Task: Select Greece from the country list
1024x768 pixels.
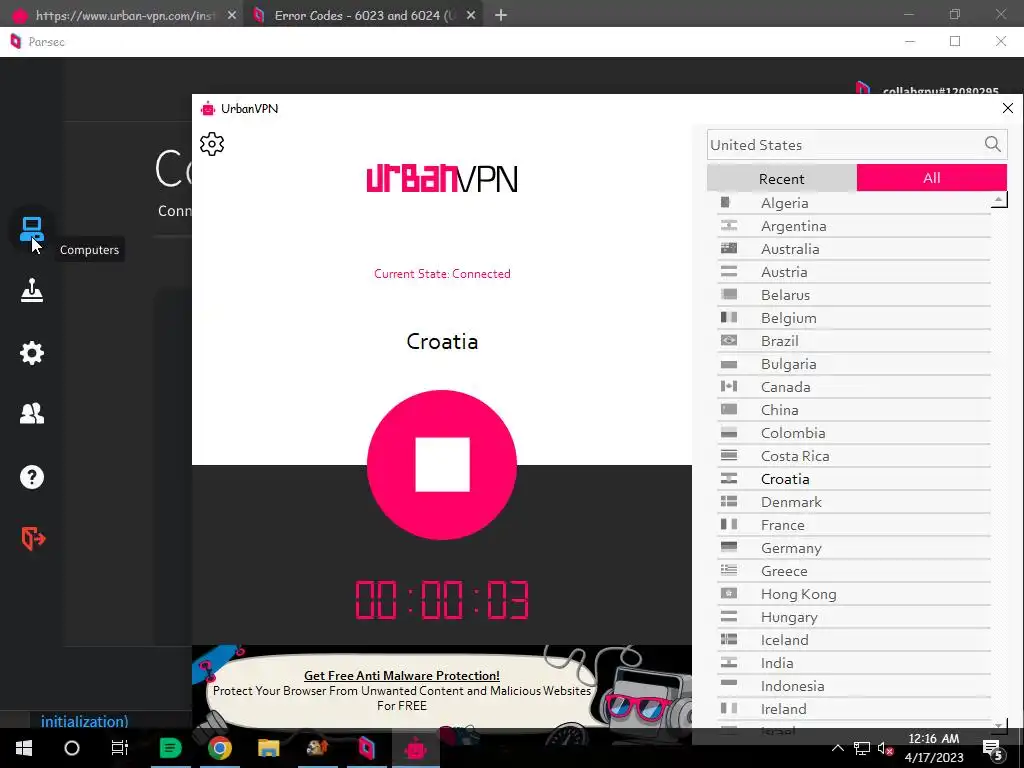Action: [x=854, y=571]
